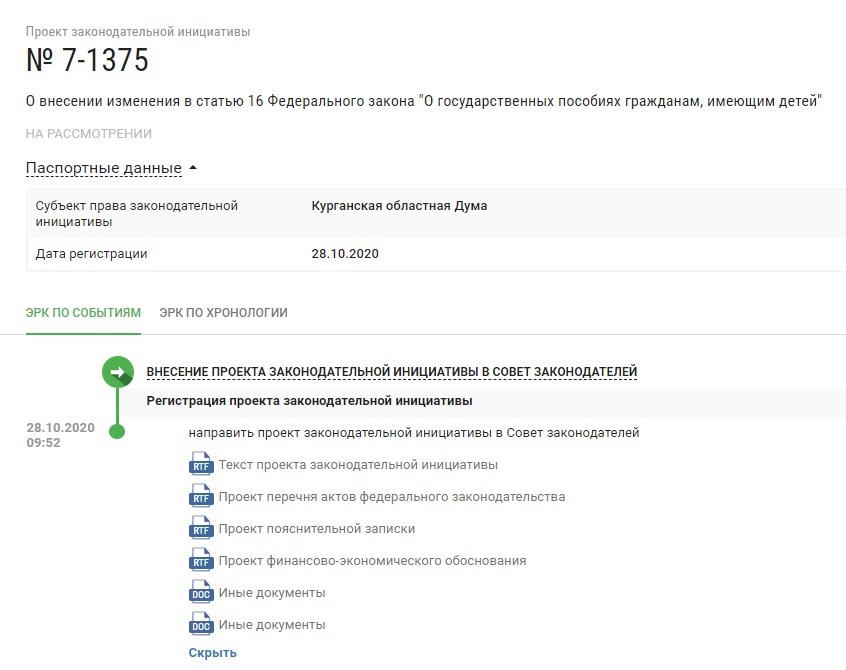Collapse the Паспортные данные section
Image resolution: width=846 pixels, height=670 pixels.
[x=104, y=168]
